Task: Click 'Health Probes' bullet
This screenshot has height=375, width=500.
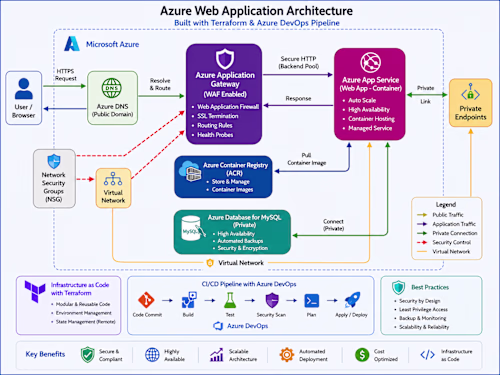Action: tap(215, 135)
